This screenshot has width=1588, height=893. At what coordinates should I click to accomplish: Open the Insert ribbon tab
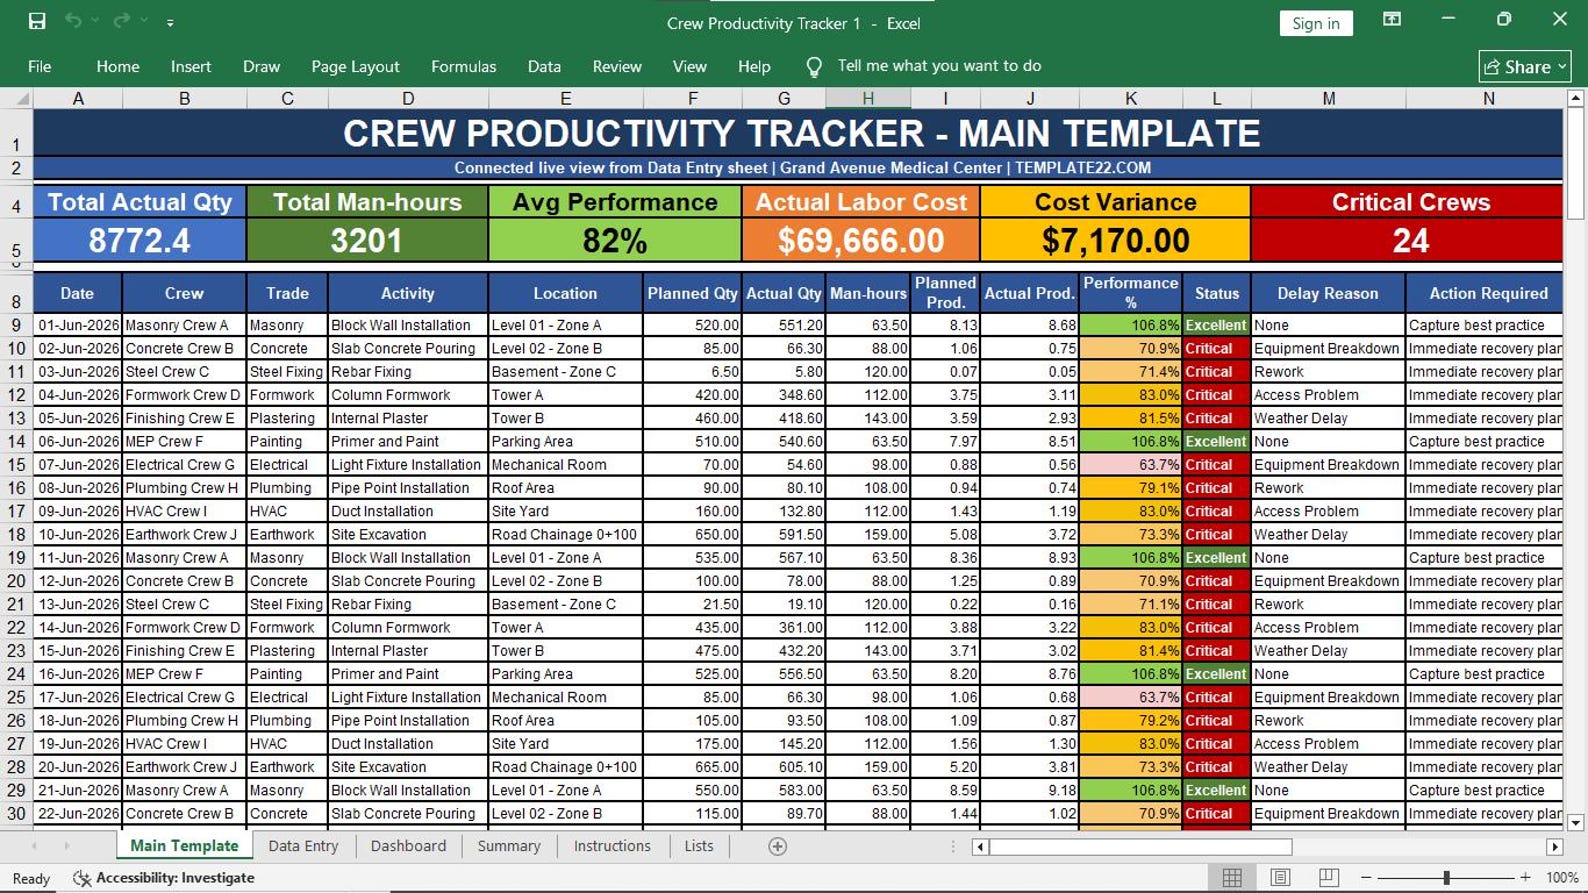tap(191, 66)
